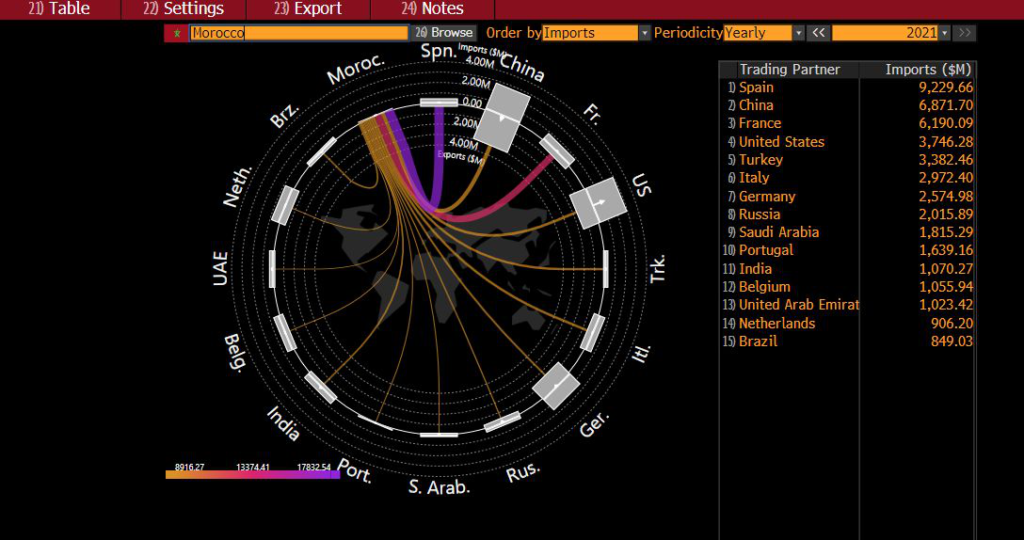The width and height of the screenshot is (1024, 540).
Task: Advance to next year with >> arrow
Action: [964, 33]
